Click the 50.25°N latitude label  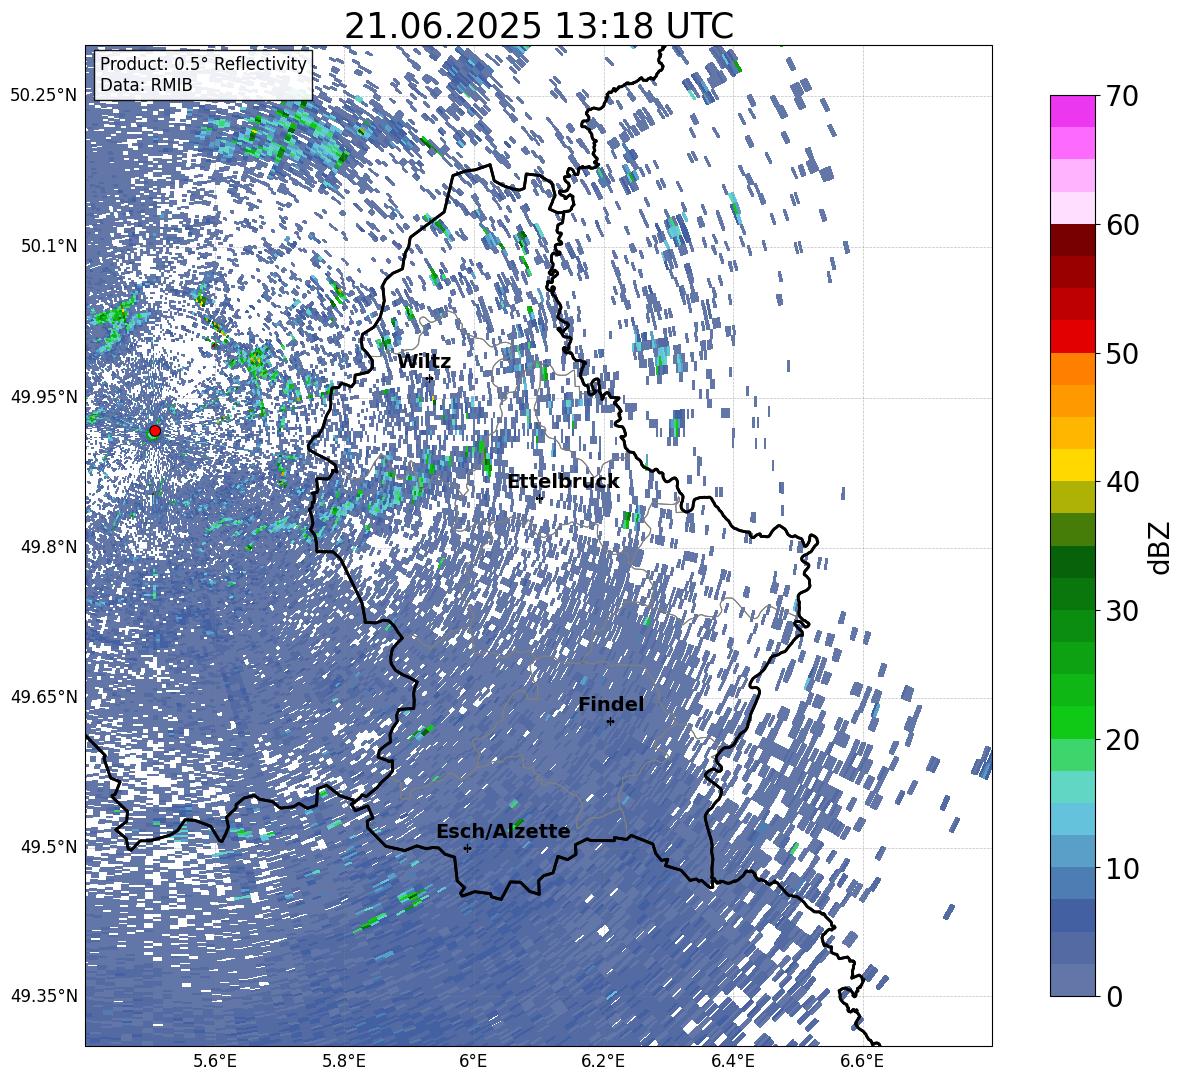point(44,96)
